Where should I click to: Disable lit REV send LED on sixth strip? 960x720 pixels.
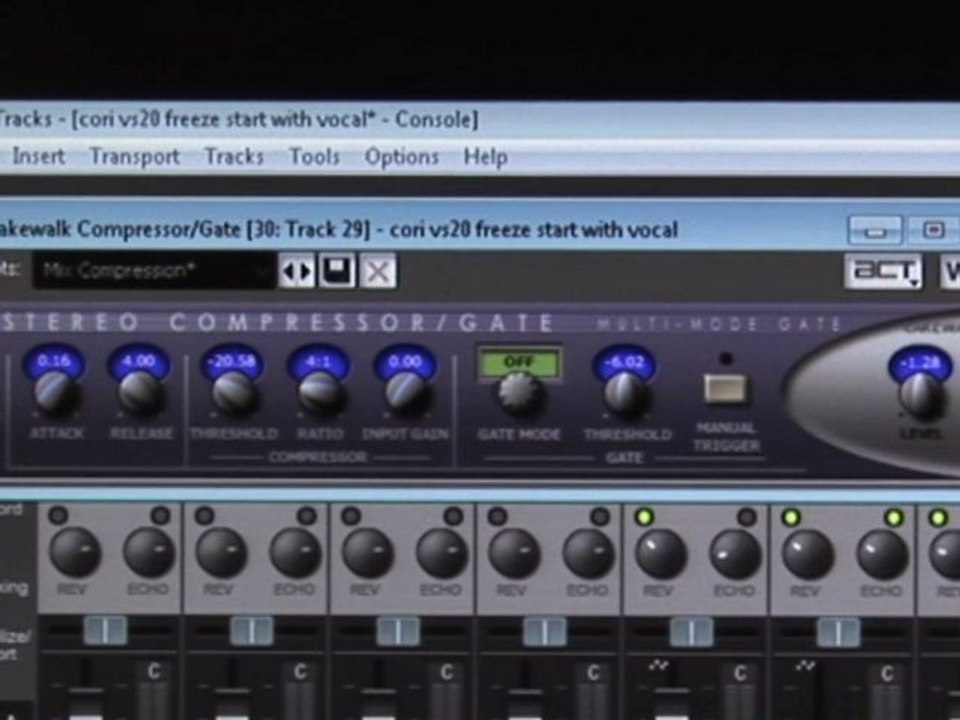[x=790, y=518]
